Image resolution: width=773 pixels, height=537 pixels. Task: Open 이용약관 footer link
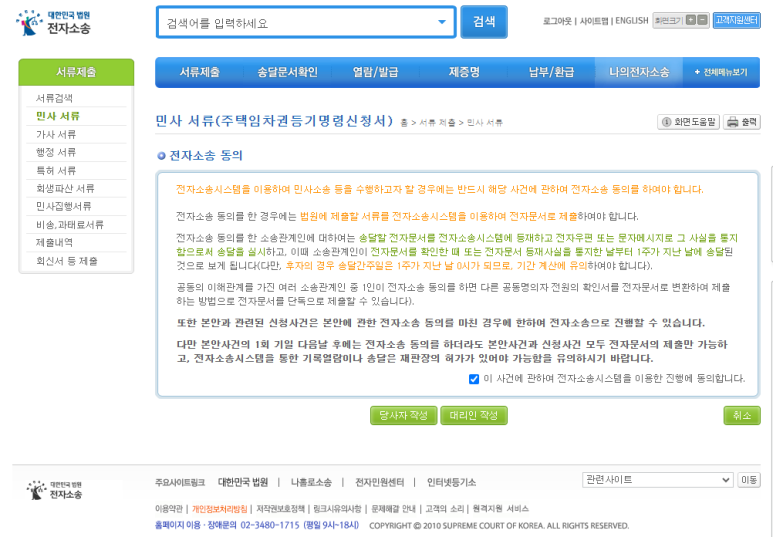[x=169, y=509]
